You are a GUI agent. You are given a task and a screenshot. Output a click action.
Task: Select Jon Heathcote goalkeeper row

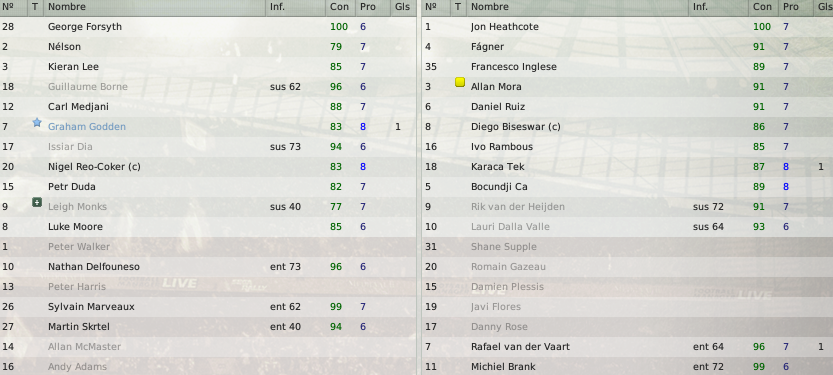pyautogui.click(x=627, y=27)
